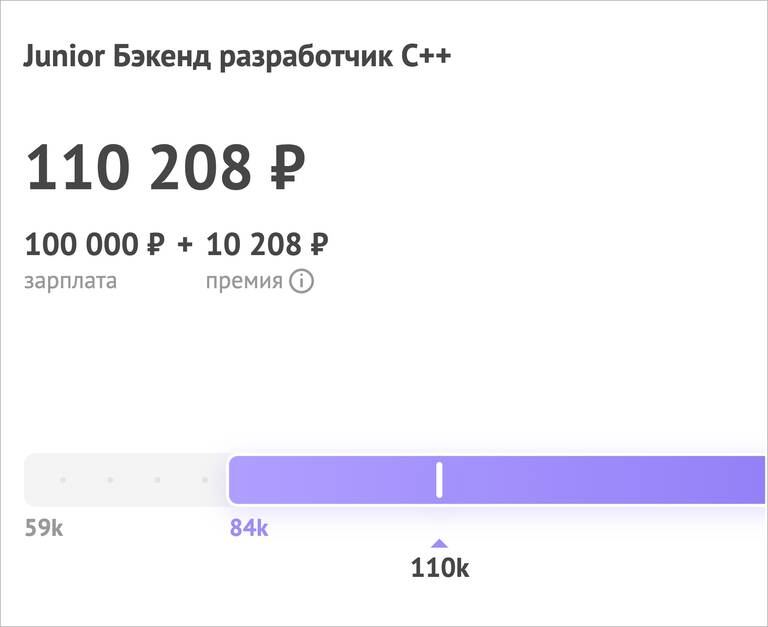The height and width of the screenshot is (627, 768).
Task: Click the second dot in gray bar section
Action: click(110, 480)
